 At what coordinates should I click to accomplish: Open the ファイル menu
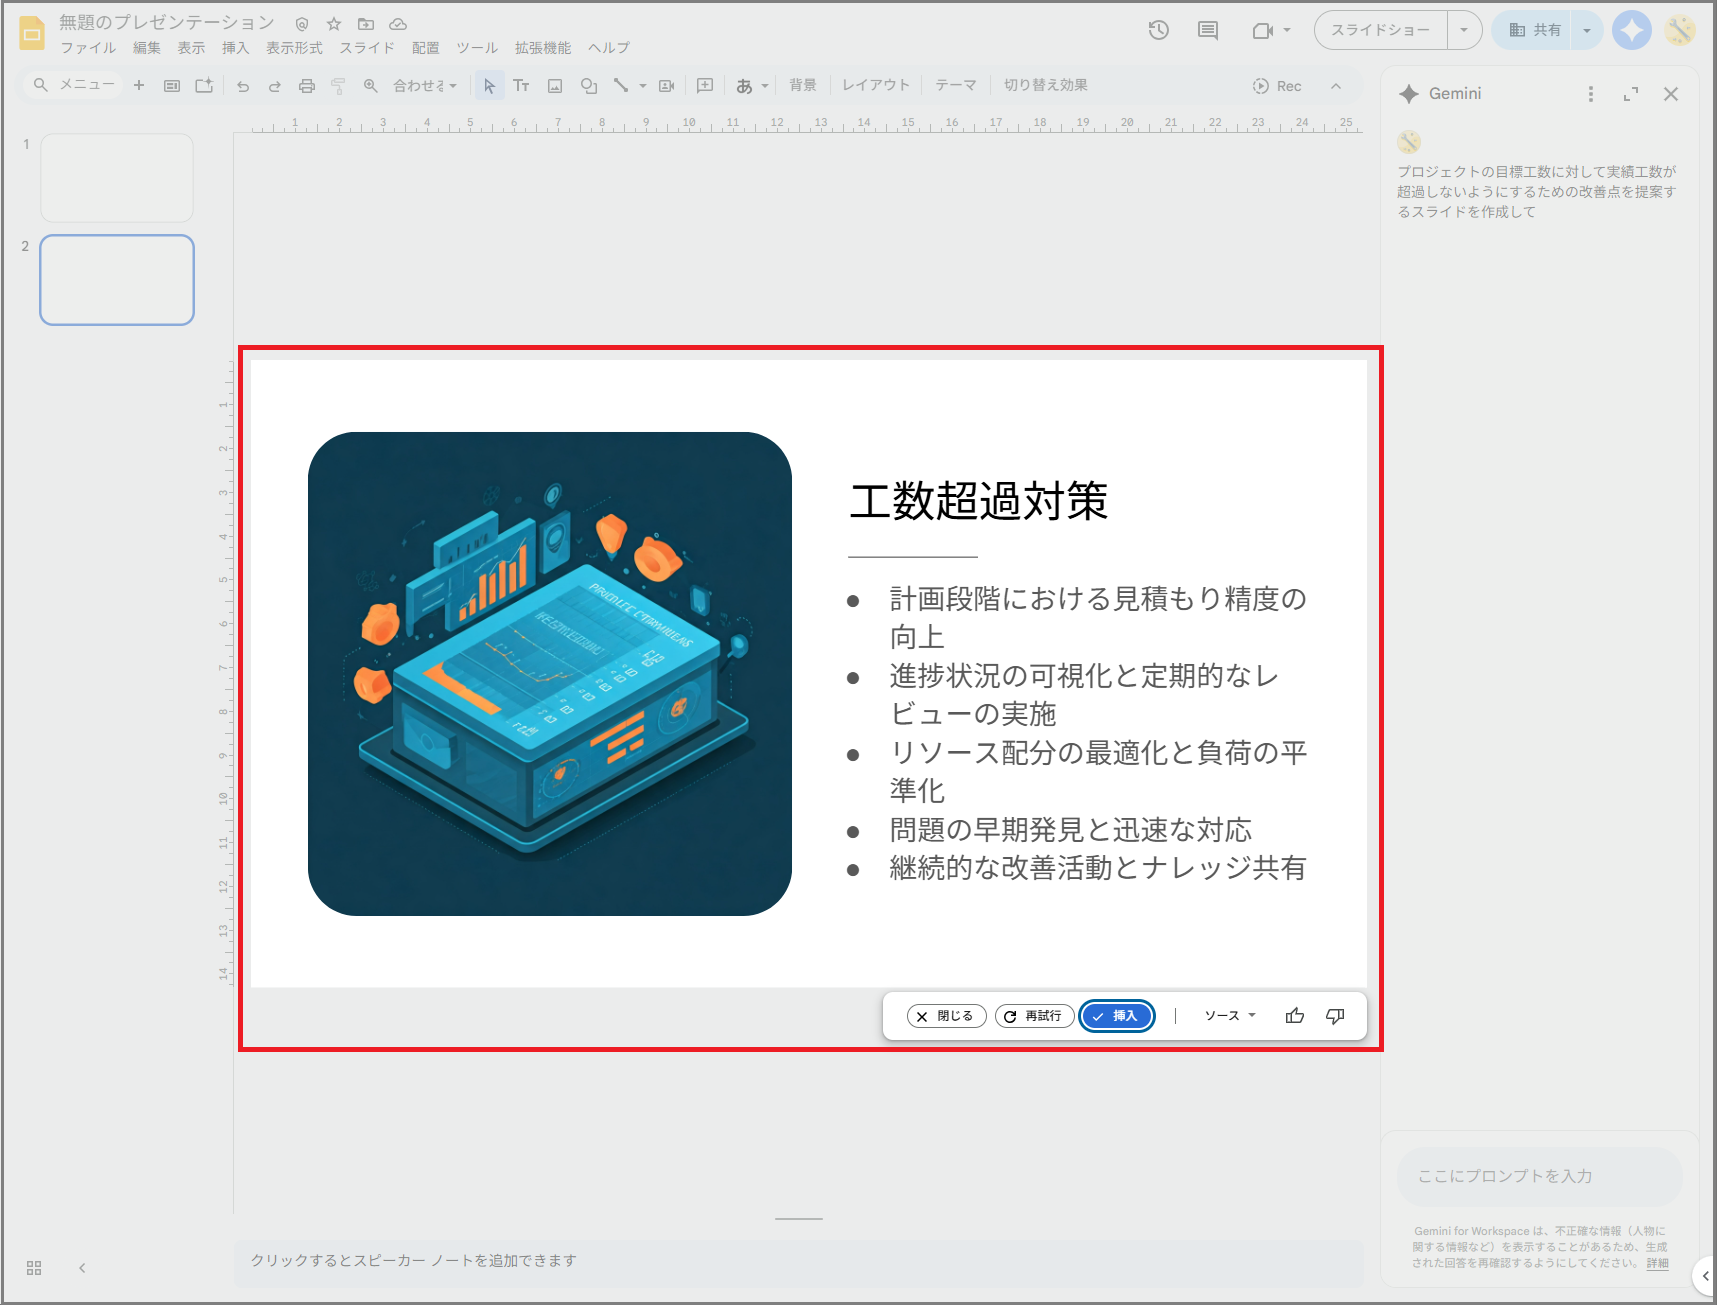coord(88,48)
